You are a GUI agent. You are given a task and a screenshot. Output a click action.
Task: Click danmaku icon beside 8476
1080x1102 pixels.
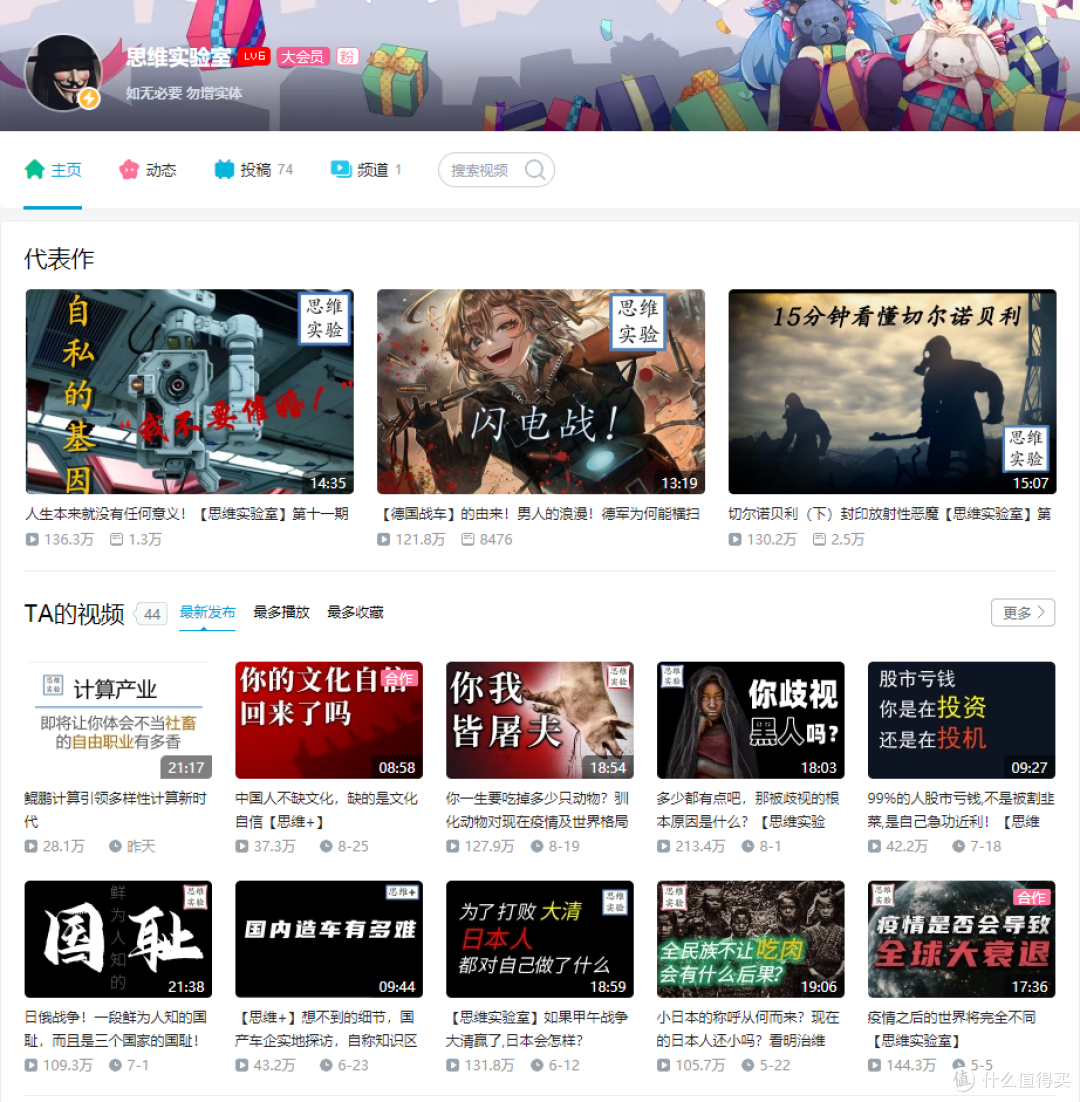pos(468,540)
